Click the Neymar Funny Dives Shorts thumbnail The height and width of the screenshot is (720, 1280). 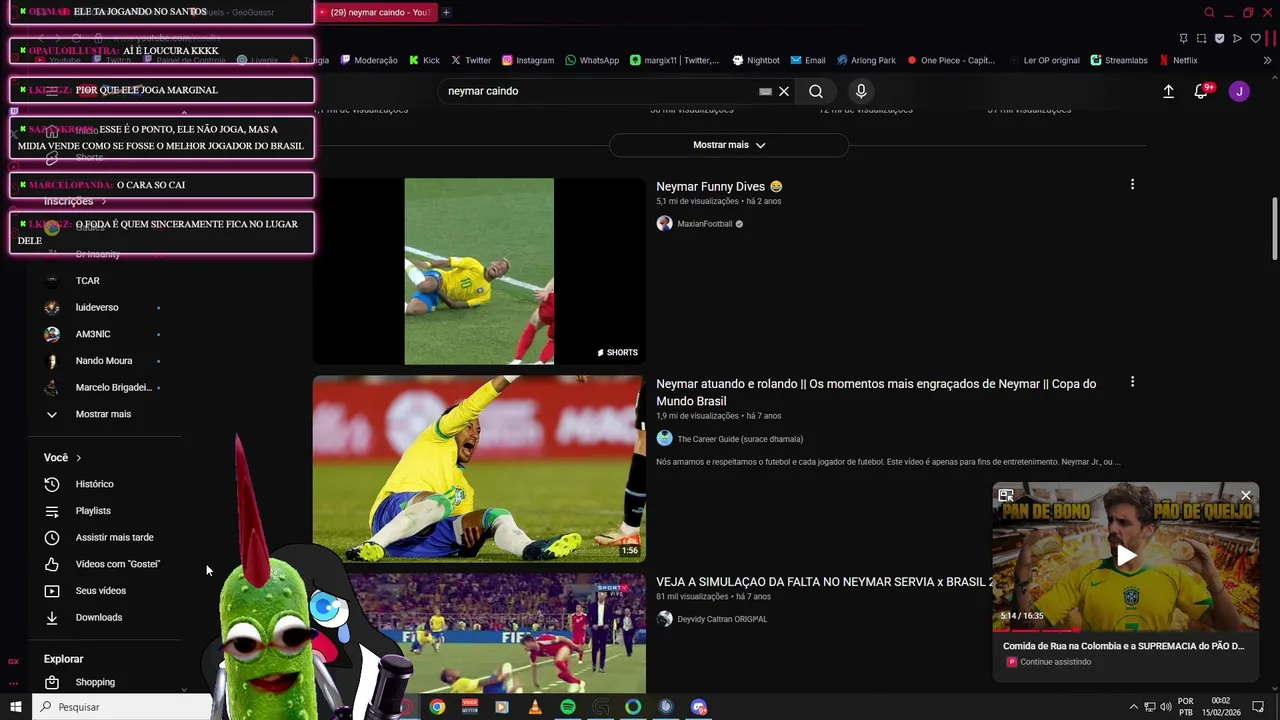479,271
